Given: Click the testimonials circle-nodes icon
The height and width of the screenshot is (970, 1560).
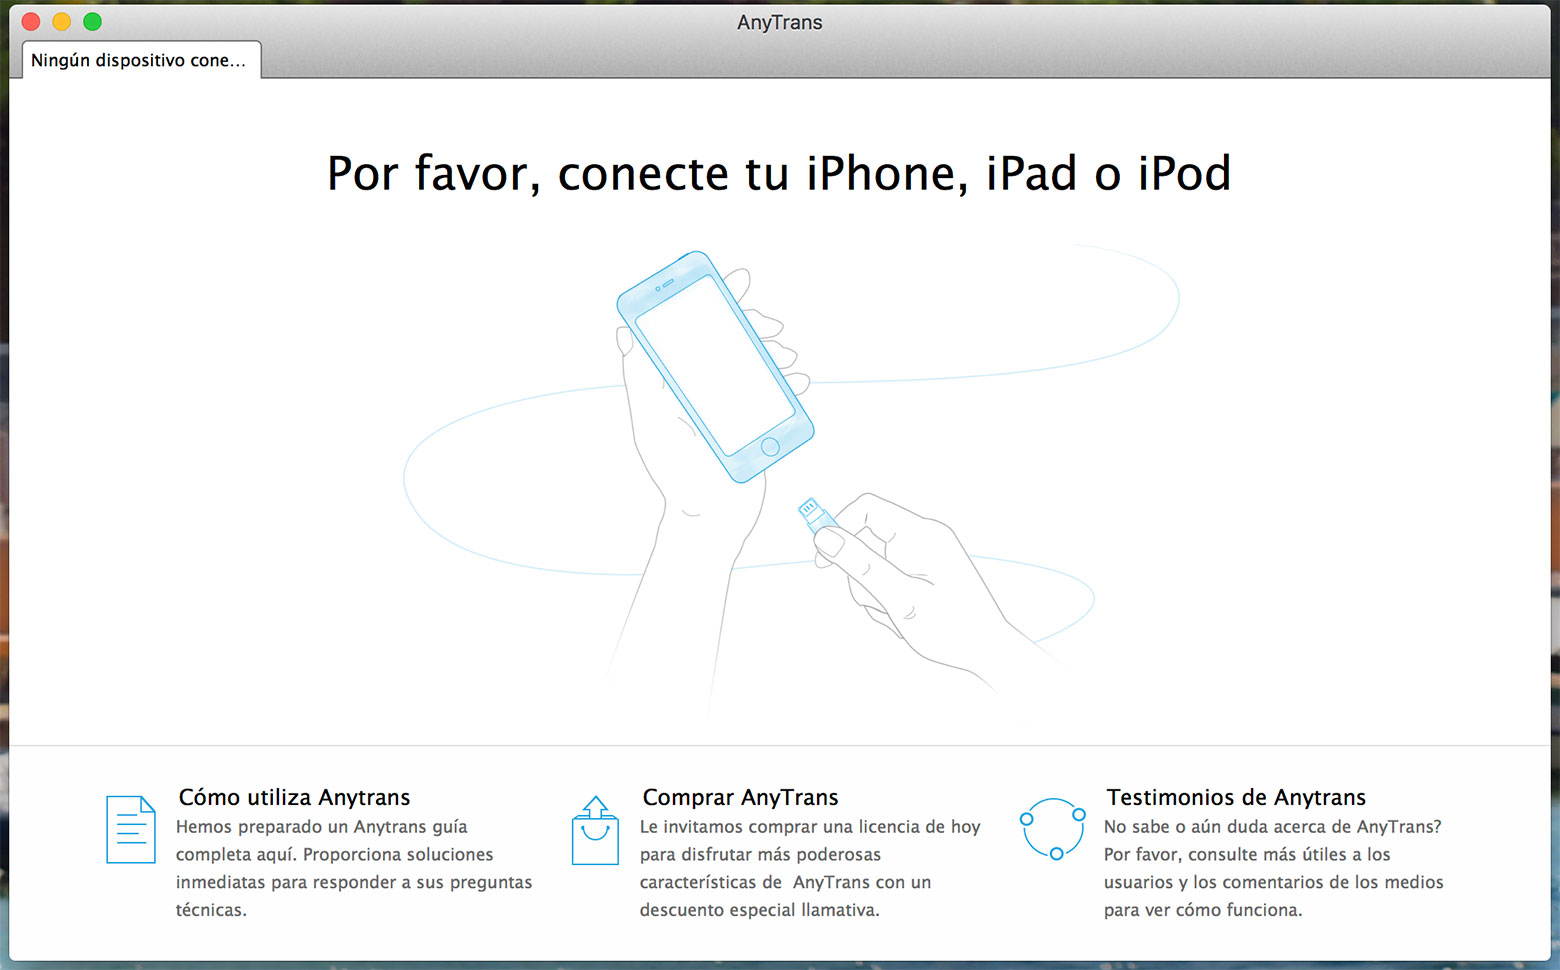Looking at the screenshot, I should click(1053, 829).
